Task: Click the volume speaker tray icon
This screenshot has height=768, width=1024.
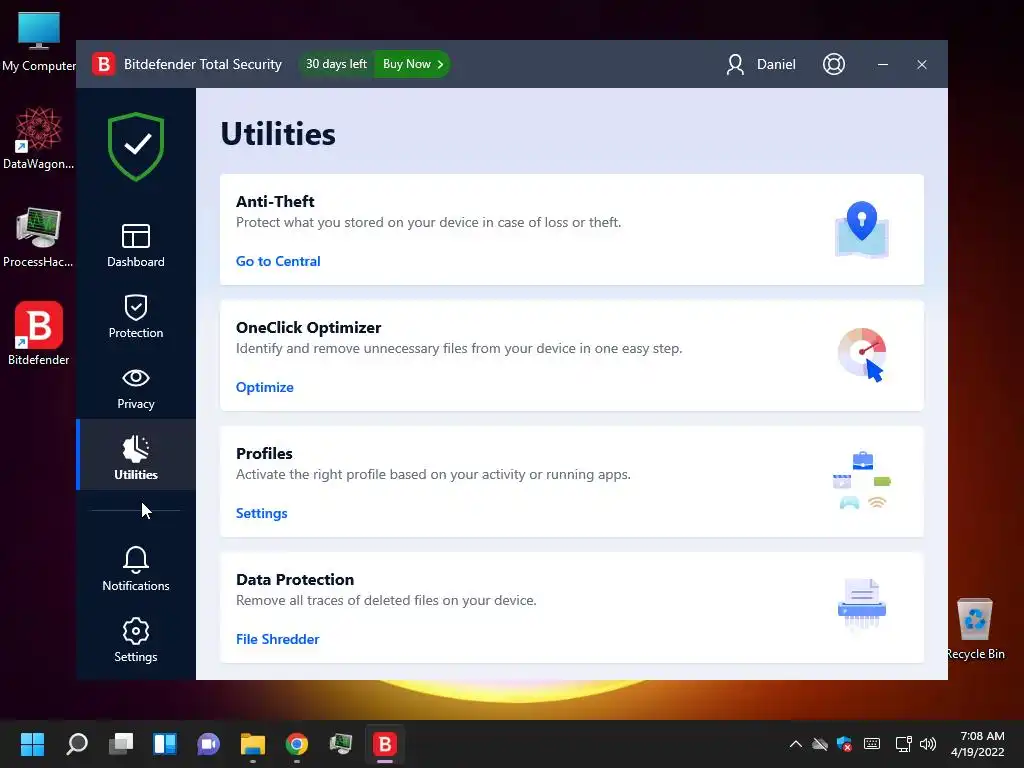Action: (x=927, y=744)
